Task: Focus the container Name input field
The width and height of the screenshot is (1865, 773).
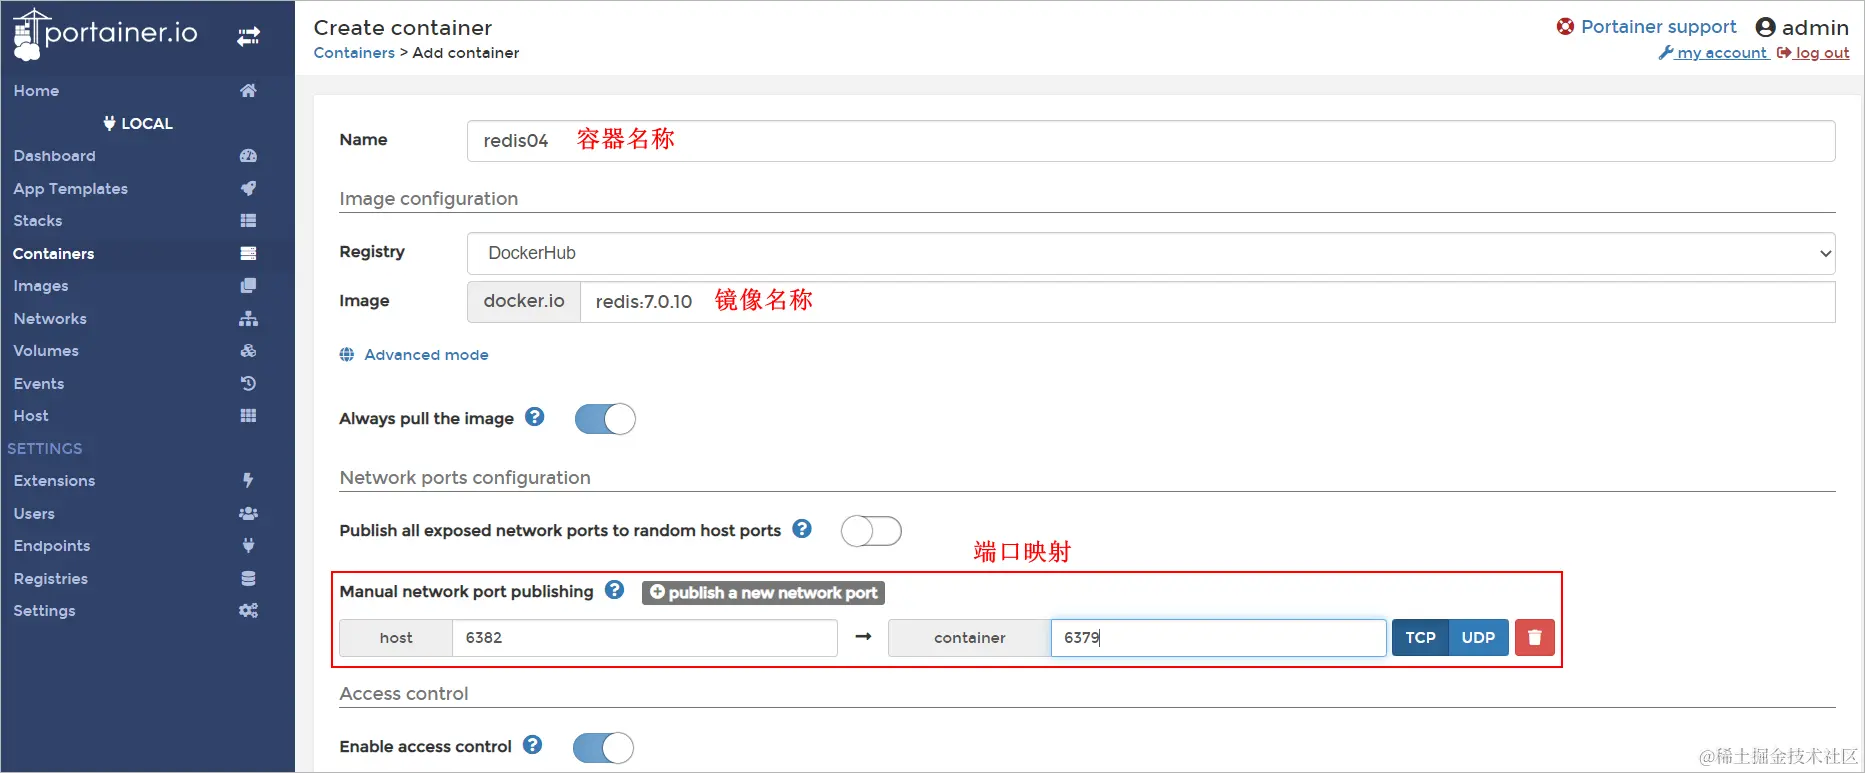Action: [1151, 141]
